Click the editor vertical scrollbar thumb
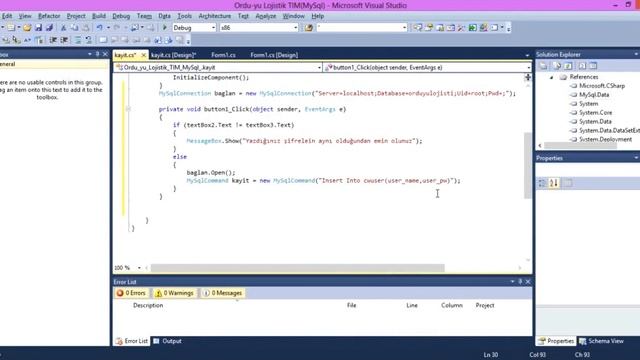The image size is (640, 360). [528, 165]
